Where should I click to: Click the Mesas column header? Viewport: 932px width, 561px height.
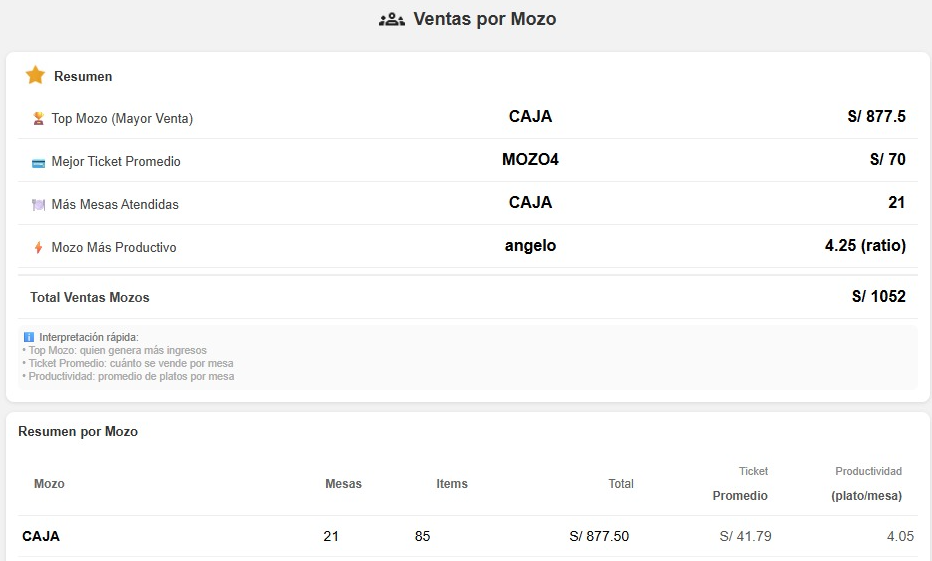click(343, 484)
